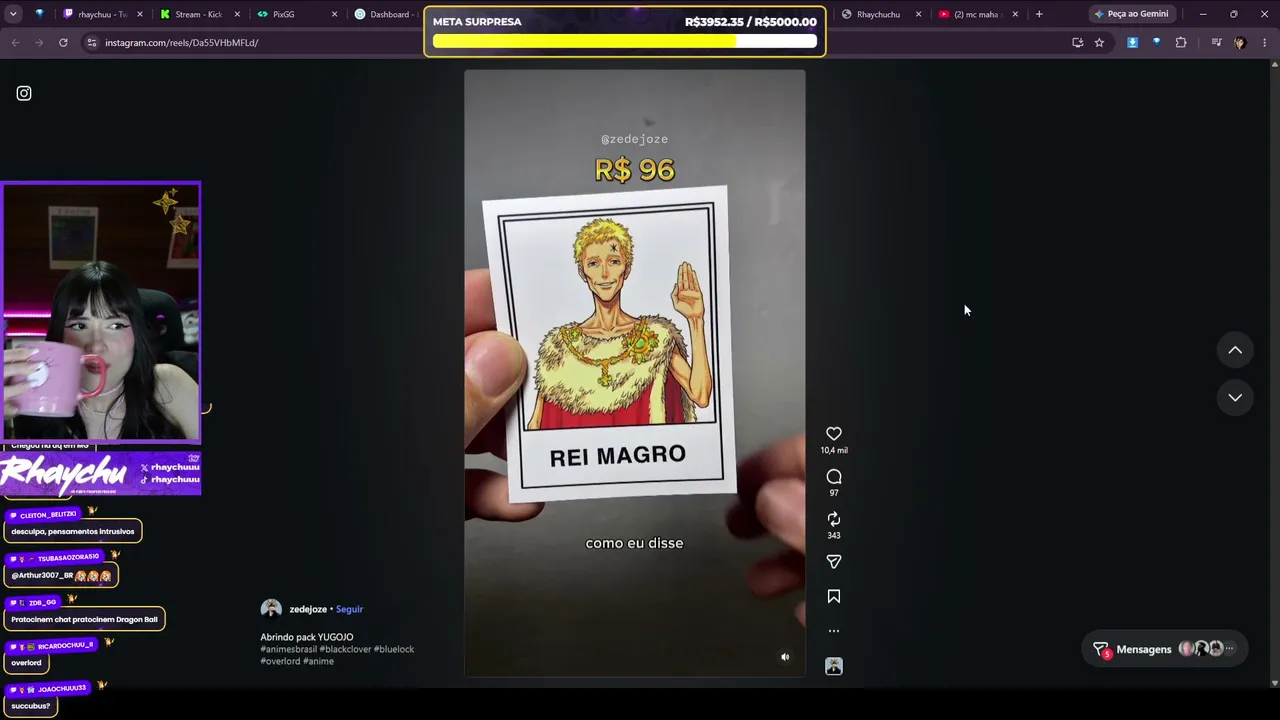Click the reel caption 'Abrindo pack YUGOJO'
Screen dimensions: 1280x720
pos(307,637)
